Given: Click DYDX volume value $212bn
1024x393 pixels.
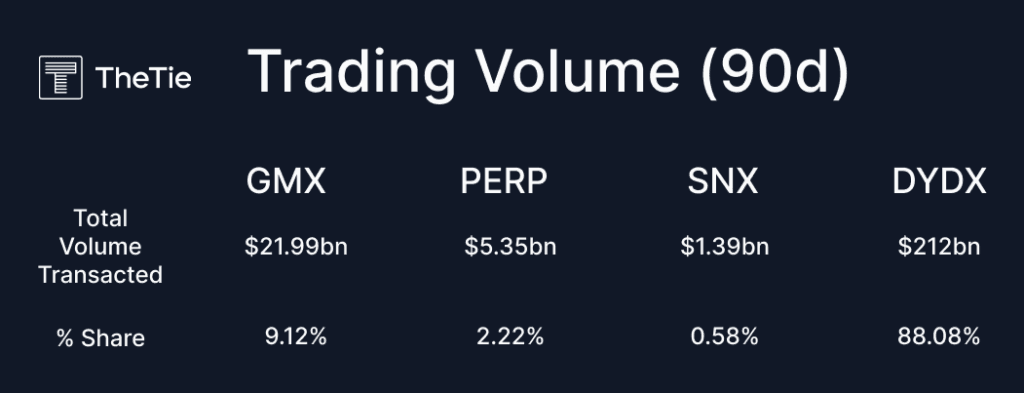Looking at the screenshot, I should [x=938, y=247].
